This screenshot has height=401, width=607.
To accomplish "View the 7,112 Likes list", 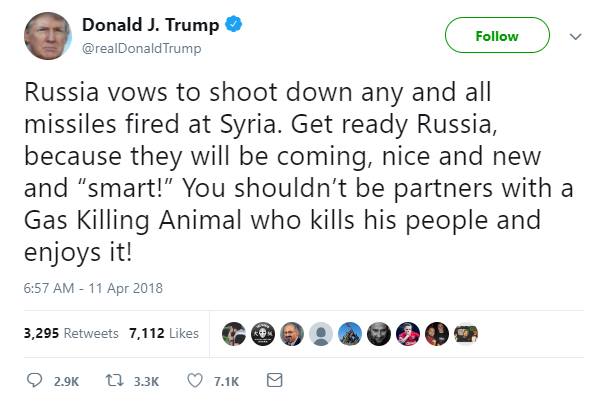I will tap(164, 333).
